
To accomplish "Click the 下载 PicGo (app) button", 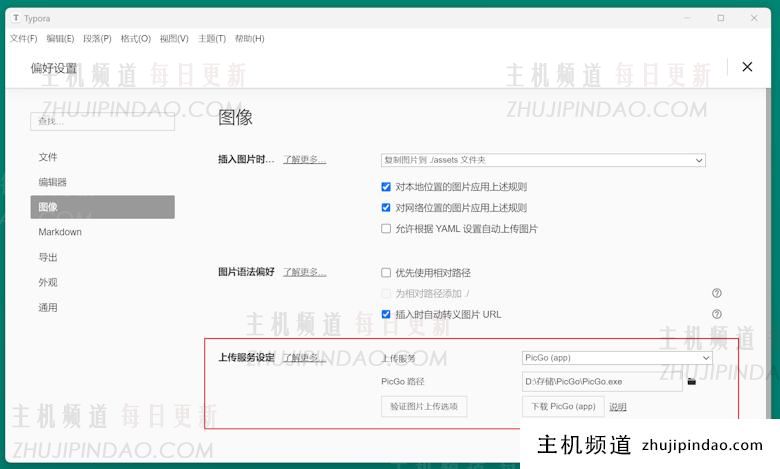I will [x=563, y=406].
